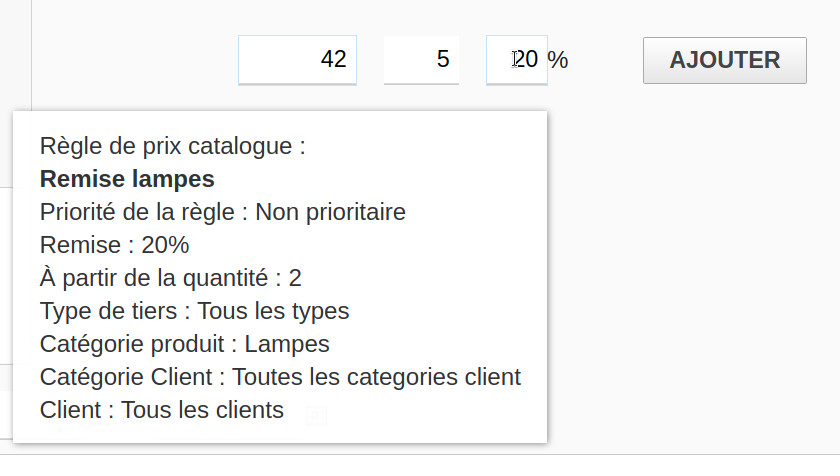Click the 'Remise : 20%' tooltip line
The height and width of the screenshot is (476, 840).
114,245
